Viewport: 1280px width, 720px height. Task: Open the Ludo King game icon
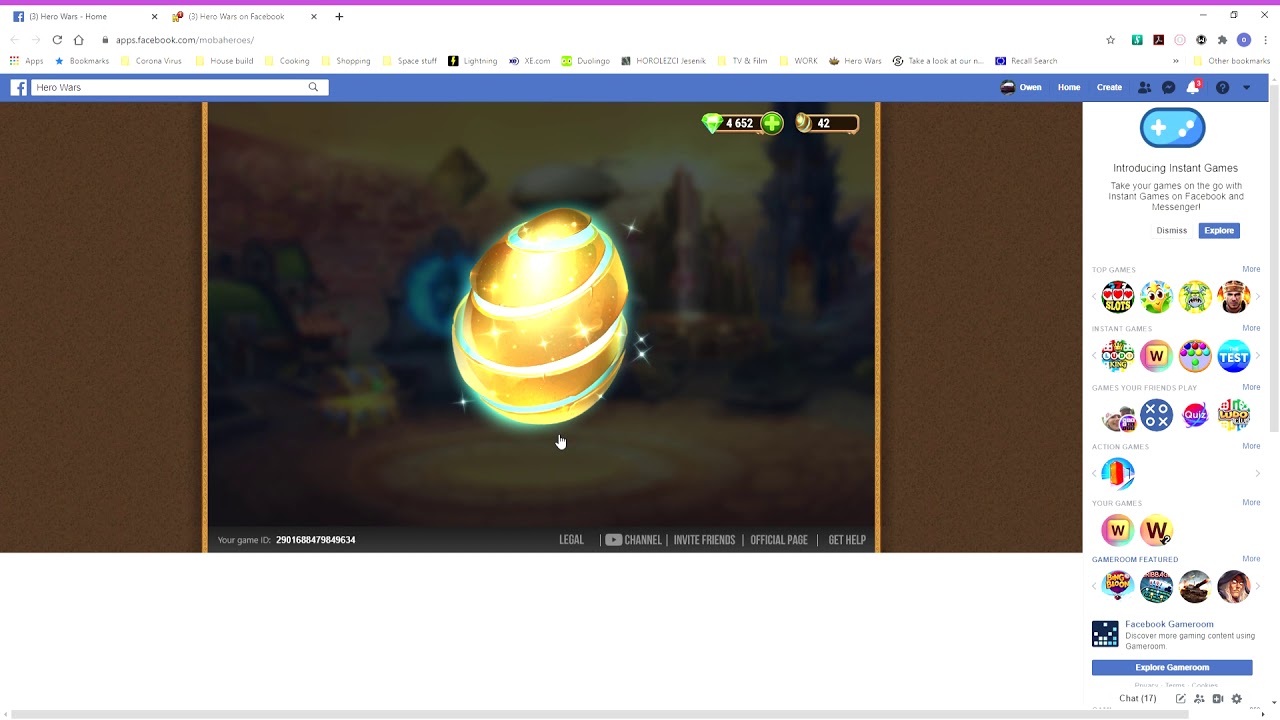click(x=1117, y=356)
